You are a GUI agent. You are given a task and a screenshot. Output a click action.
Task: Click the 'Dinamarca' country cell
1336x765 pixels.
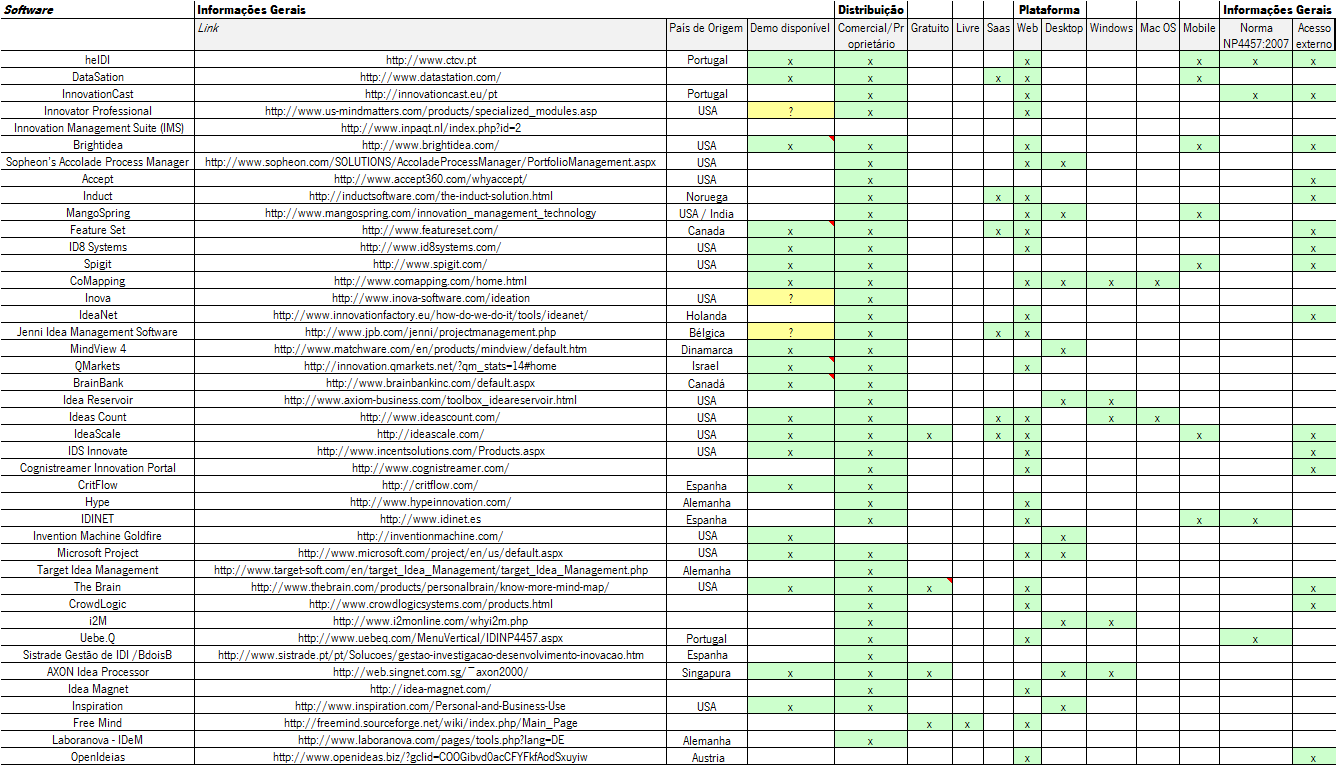(707, 349)
